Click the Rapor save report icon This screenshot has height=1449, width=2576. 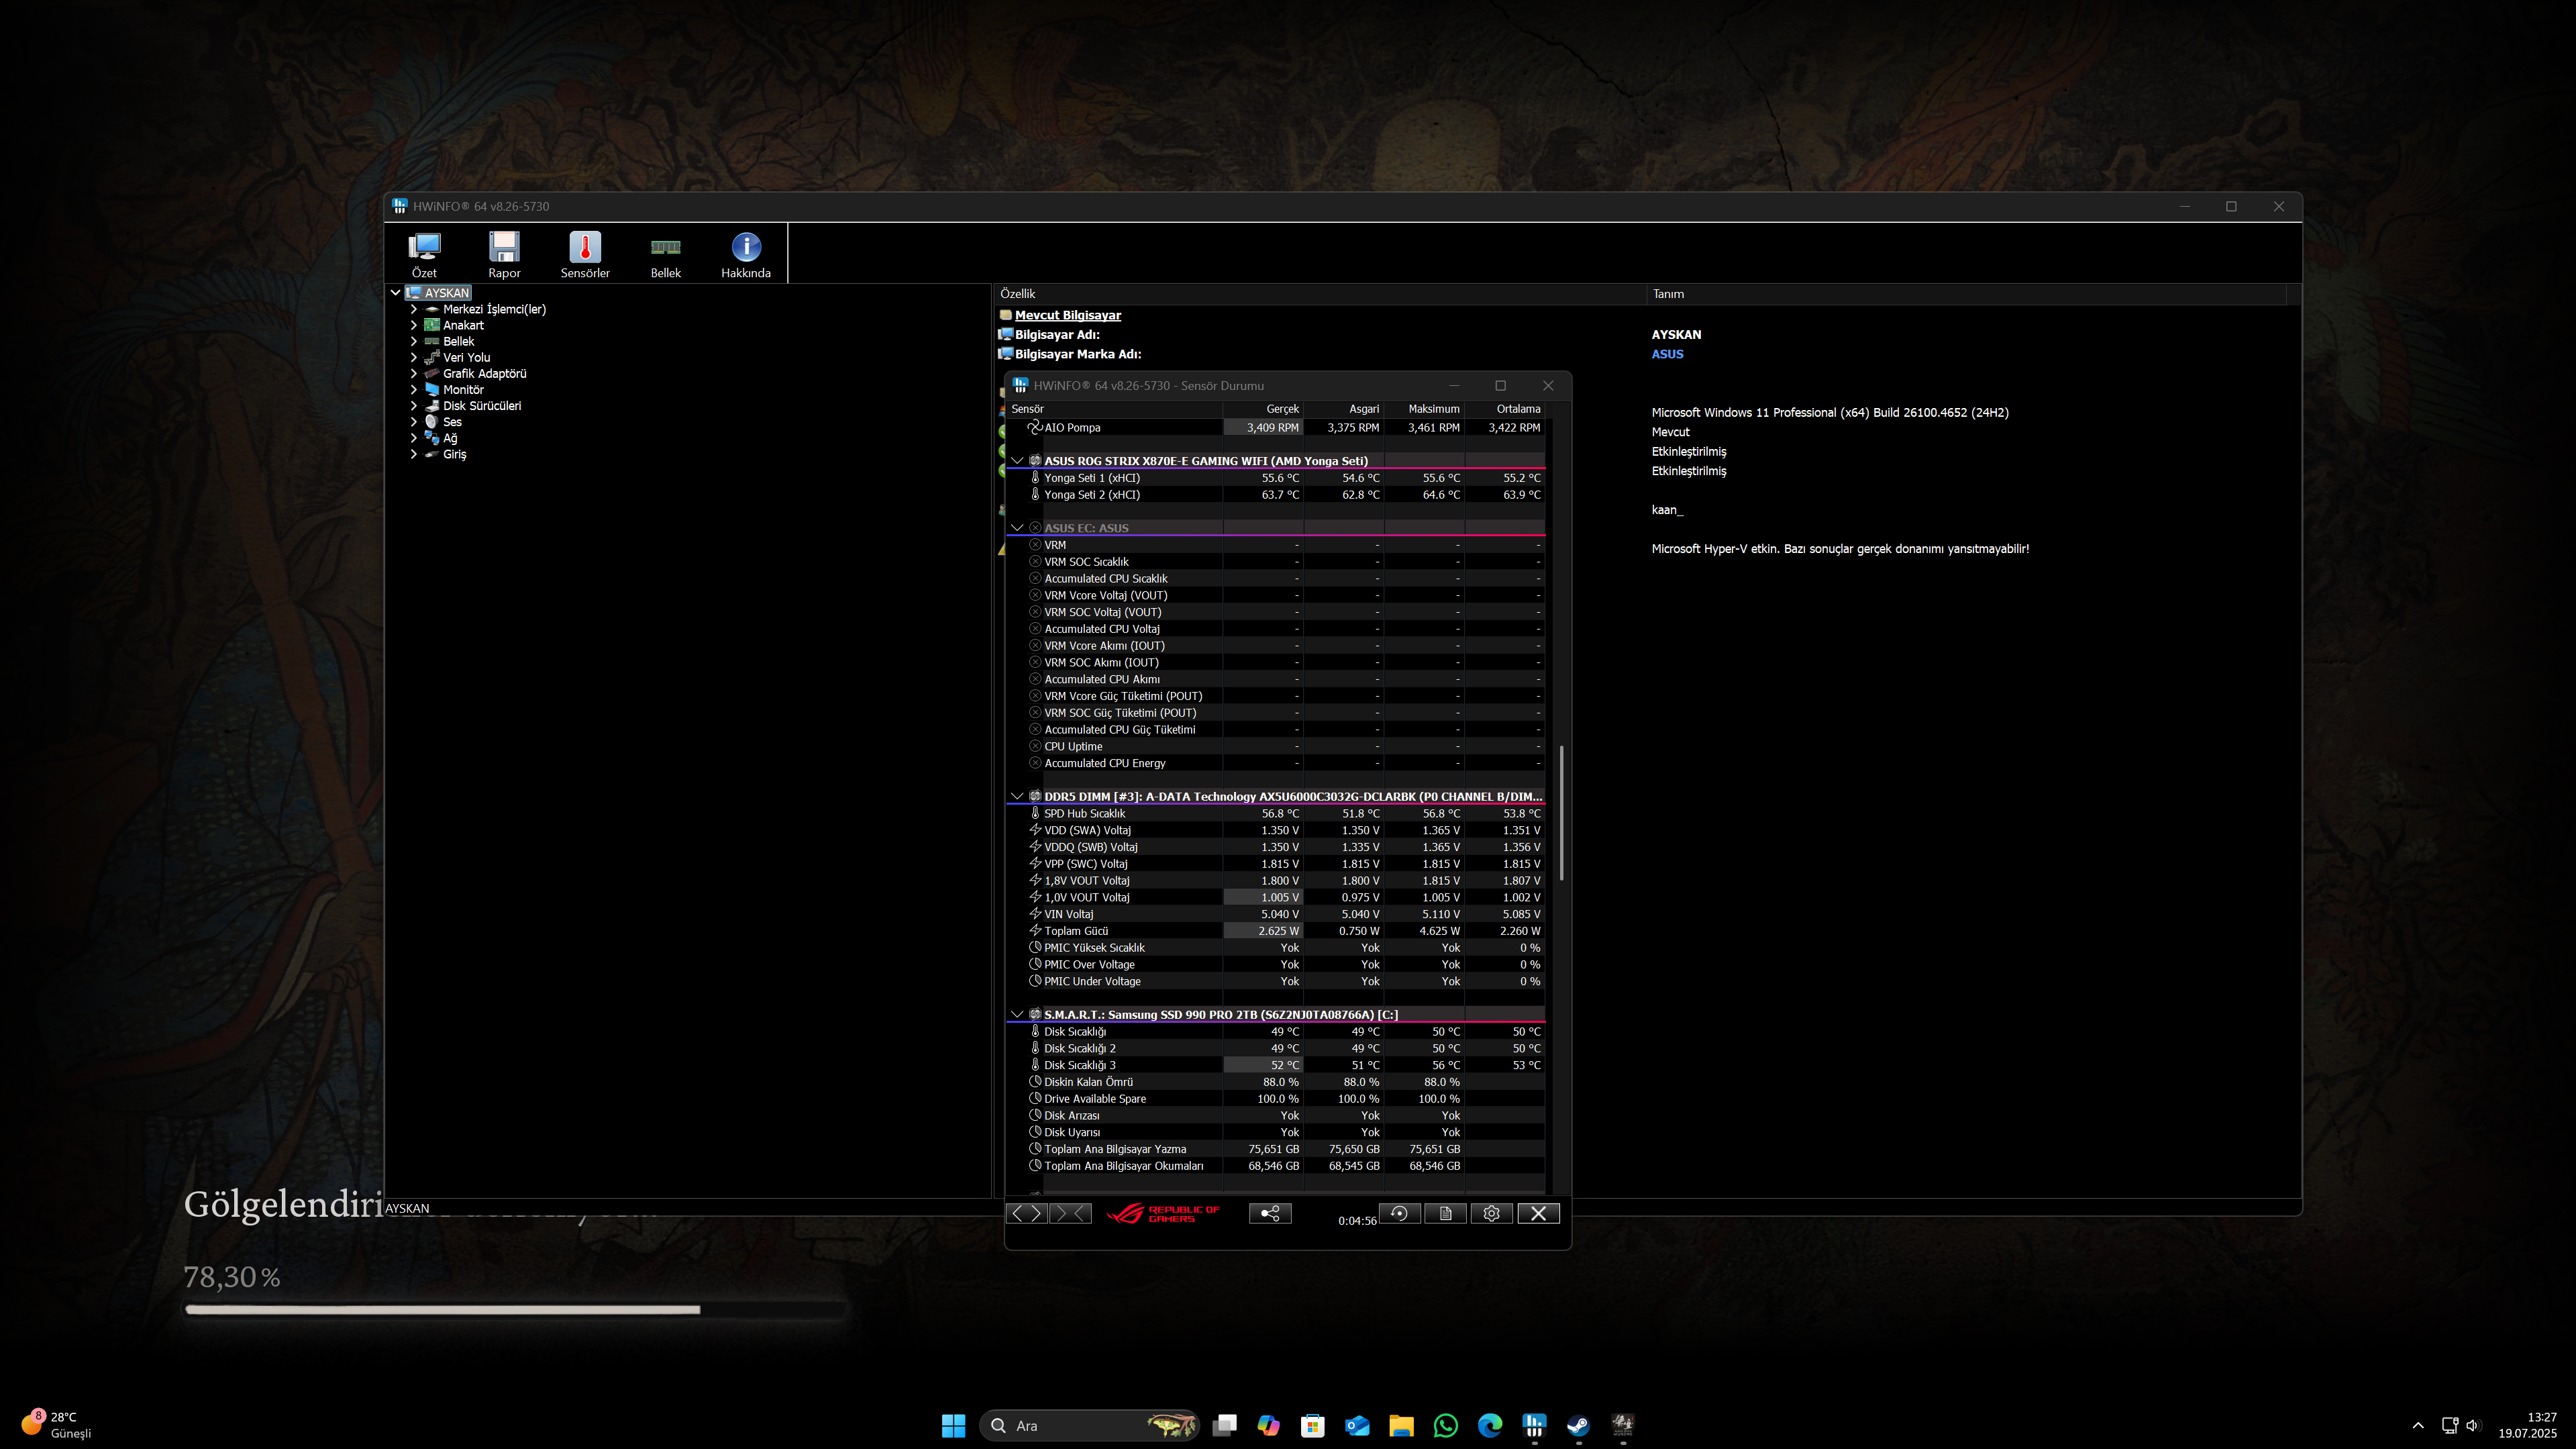[x=504, y=254]
